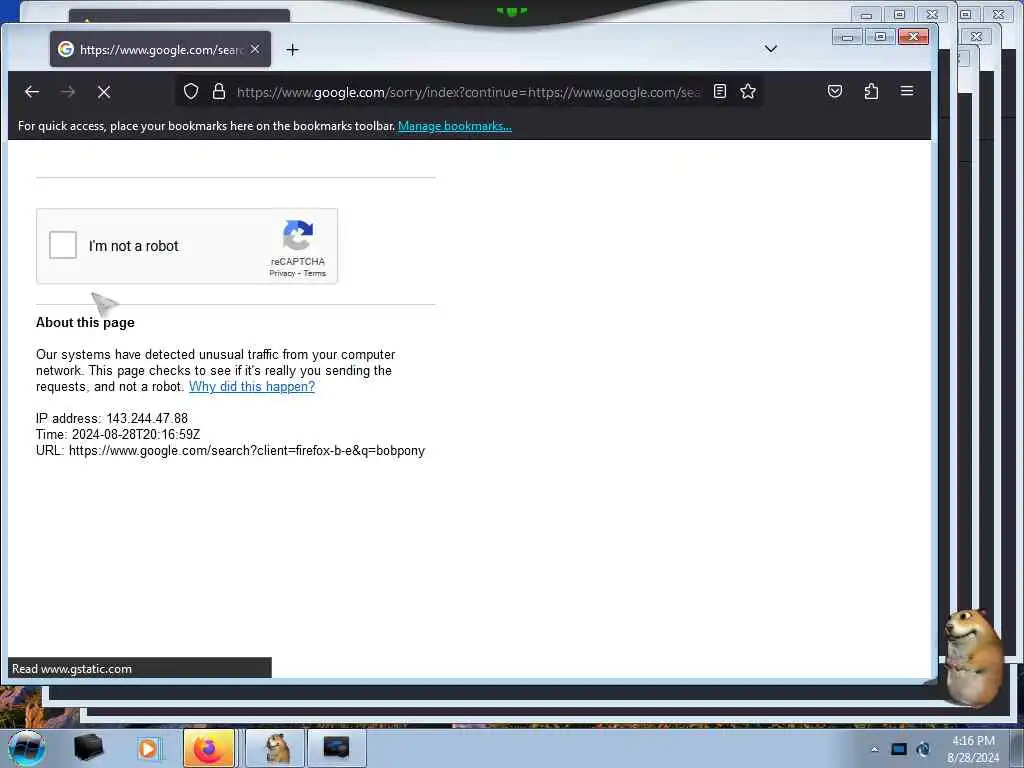
Task: Open the reCAPTCHA Privacy link
Action: [282, 273]
